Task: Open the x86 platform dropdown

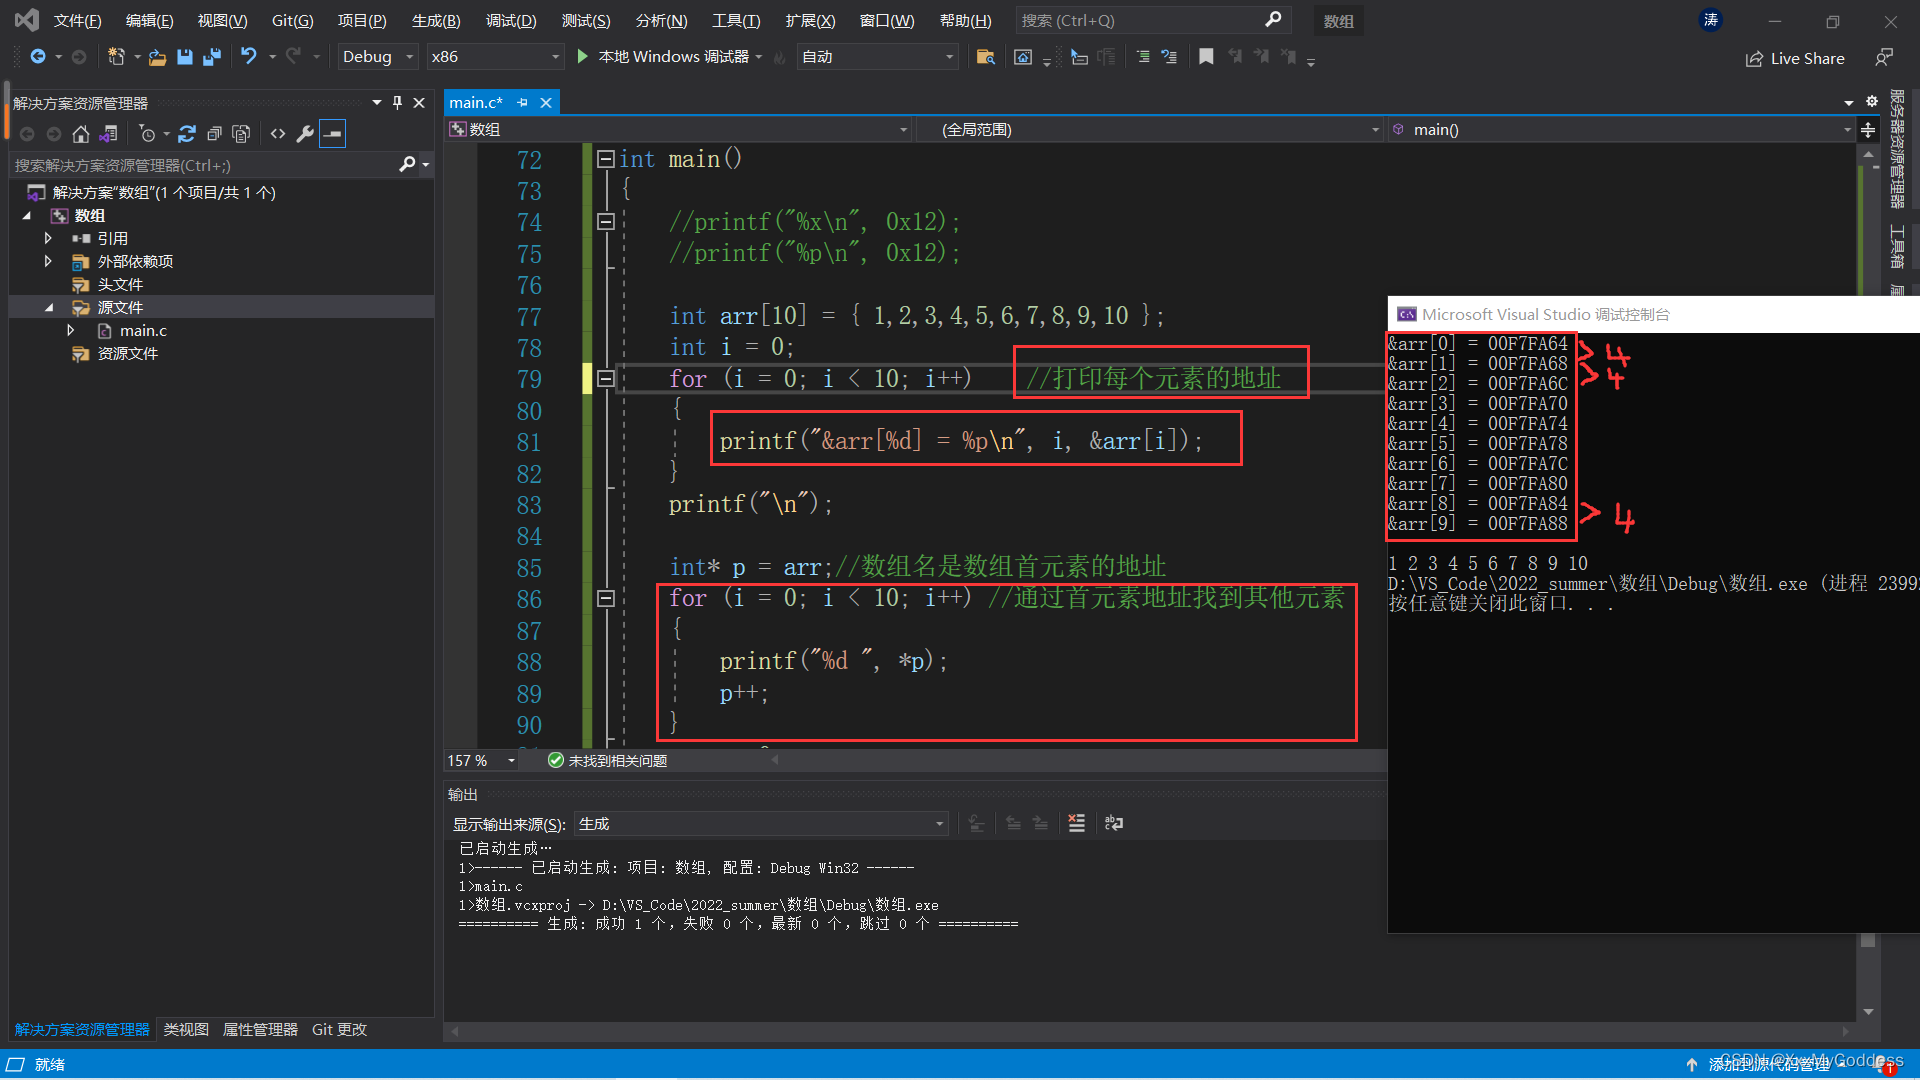Action: [x=494, y=57]
